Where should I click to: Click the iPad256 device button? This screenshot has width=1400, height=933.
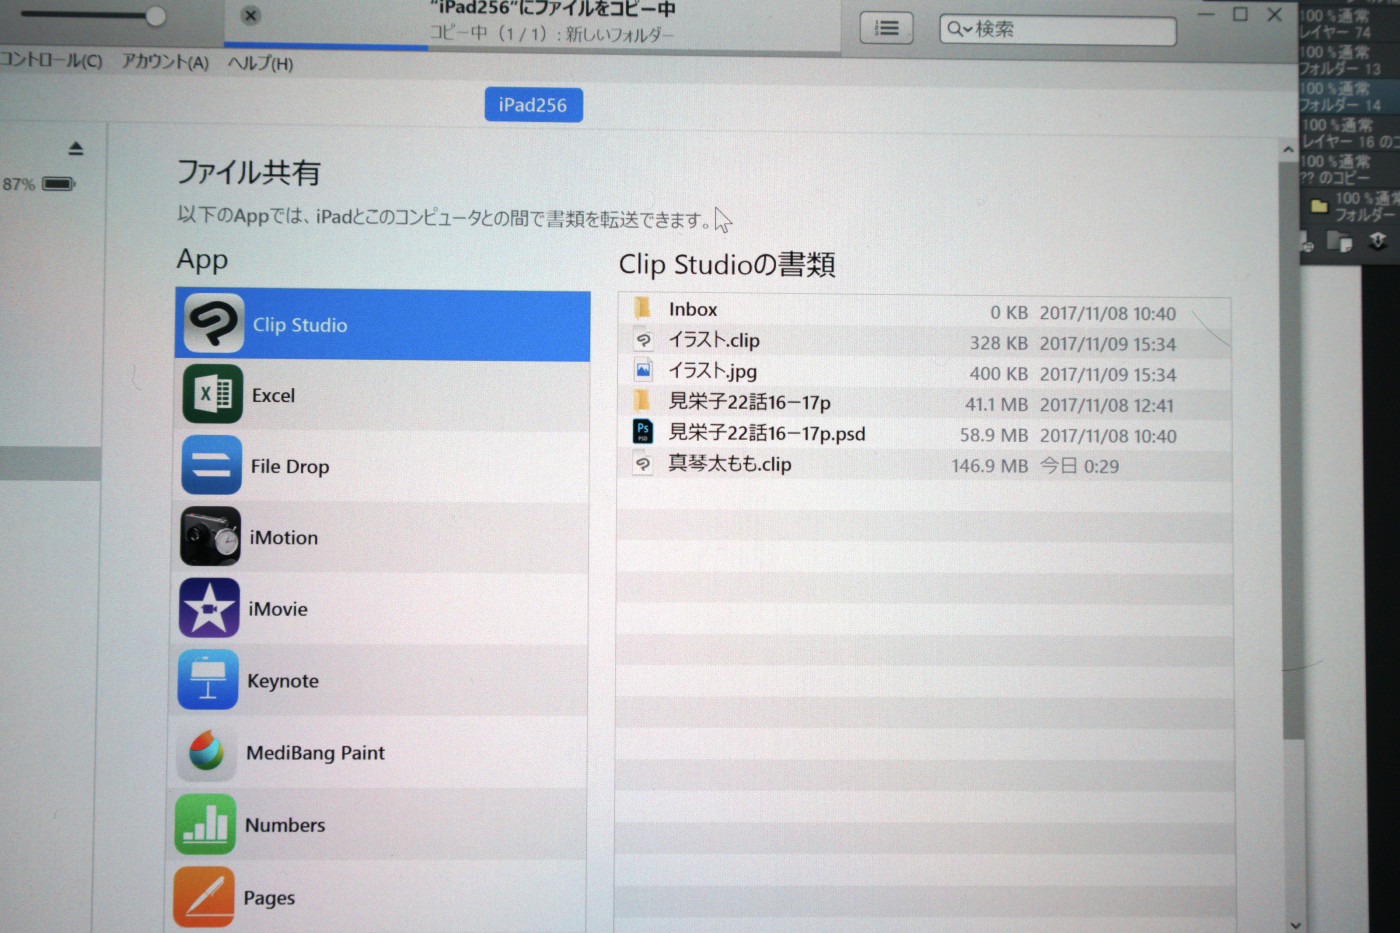point(533,104)
